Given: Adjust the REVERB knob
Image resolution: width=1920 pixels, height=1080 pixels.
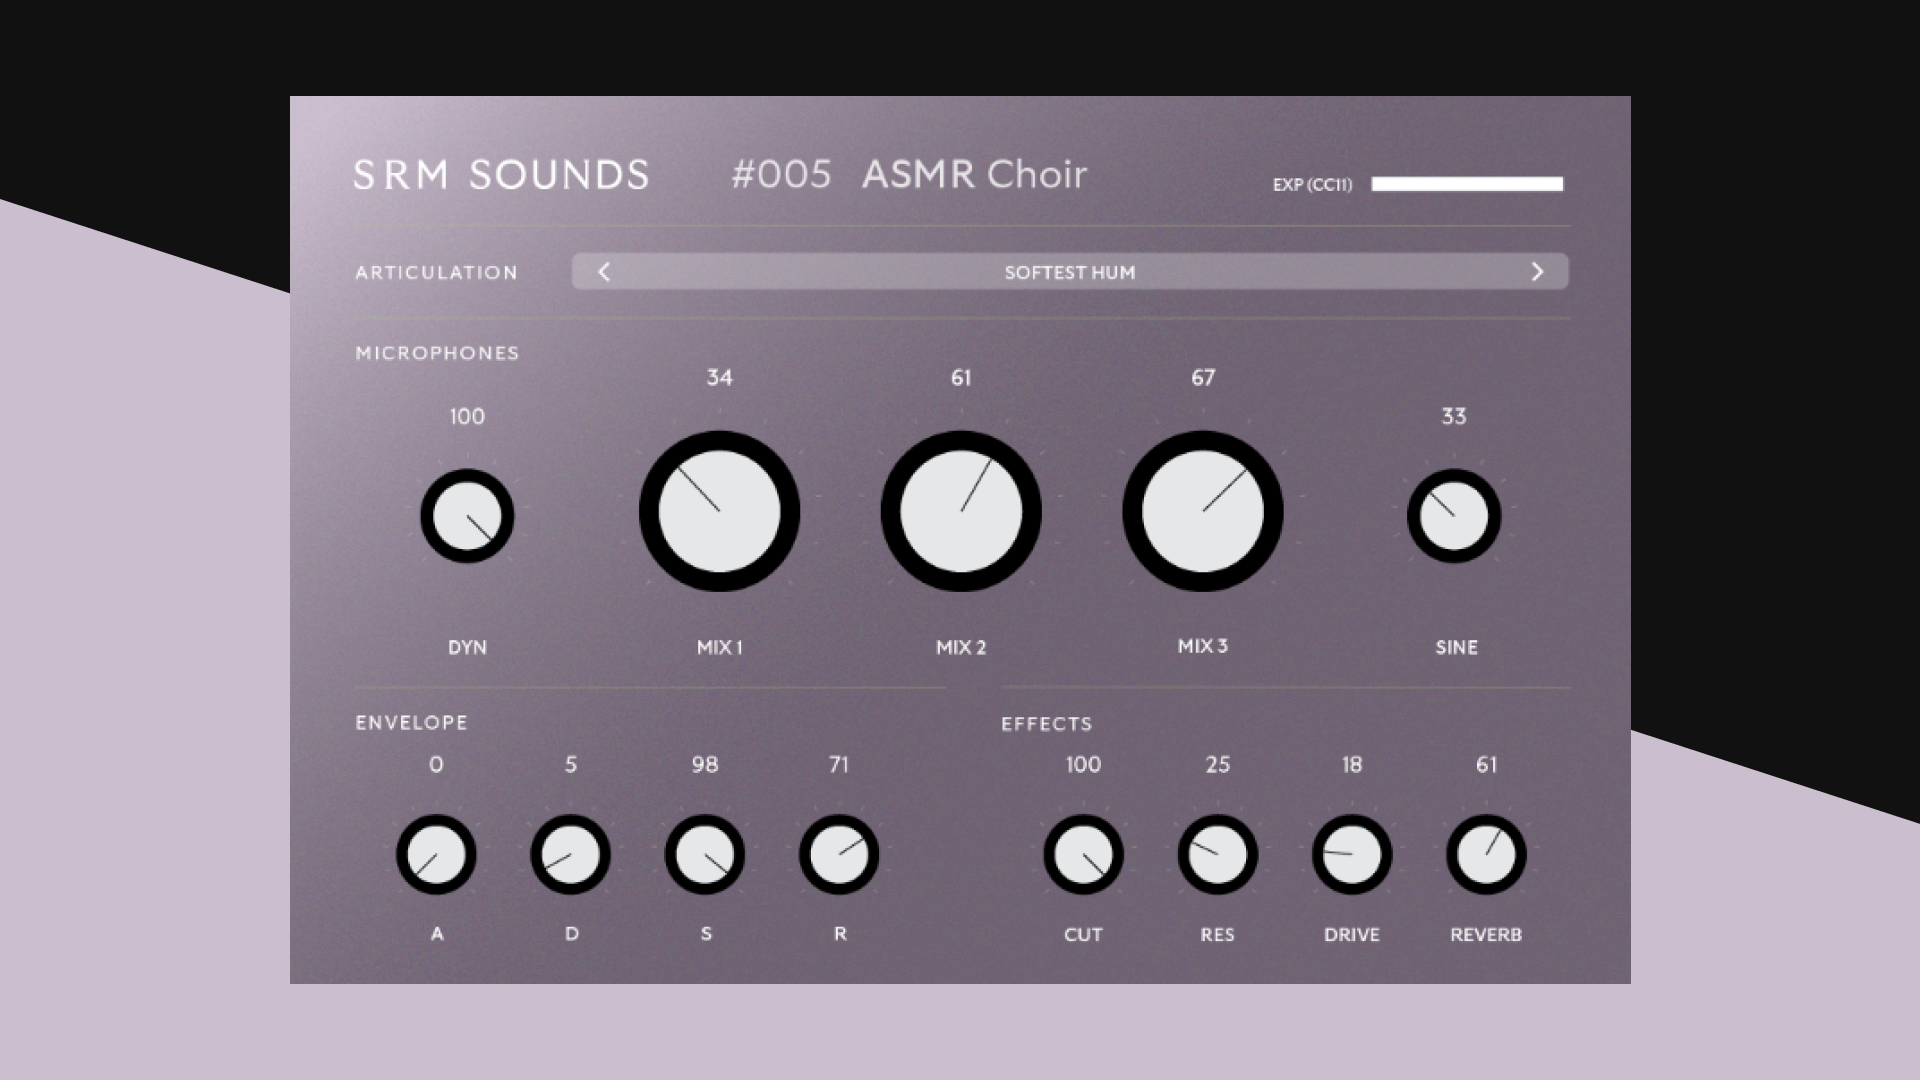Looking at the screenshot, I should point(1486,855).
